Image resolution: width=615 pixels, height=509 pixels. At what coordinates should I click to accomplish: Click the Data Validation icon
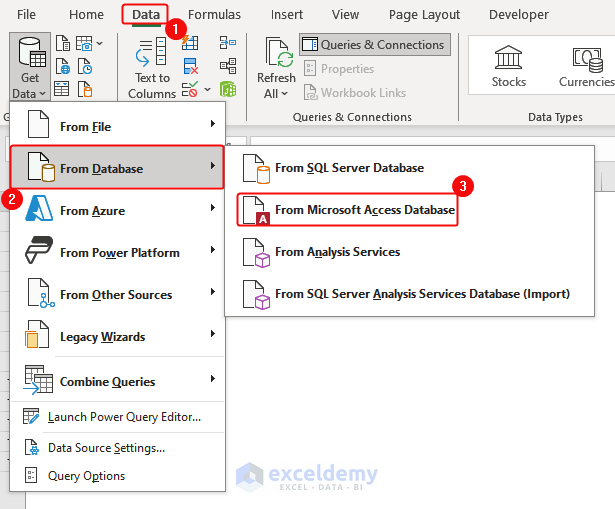pos(190,89)
